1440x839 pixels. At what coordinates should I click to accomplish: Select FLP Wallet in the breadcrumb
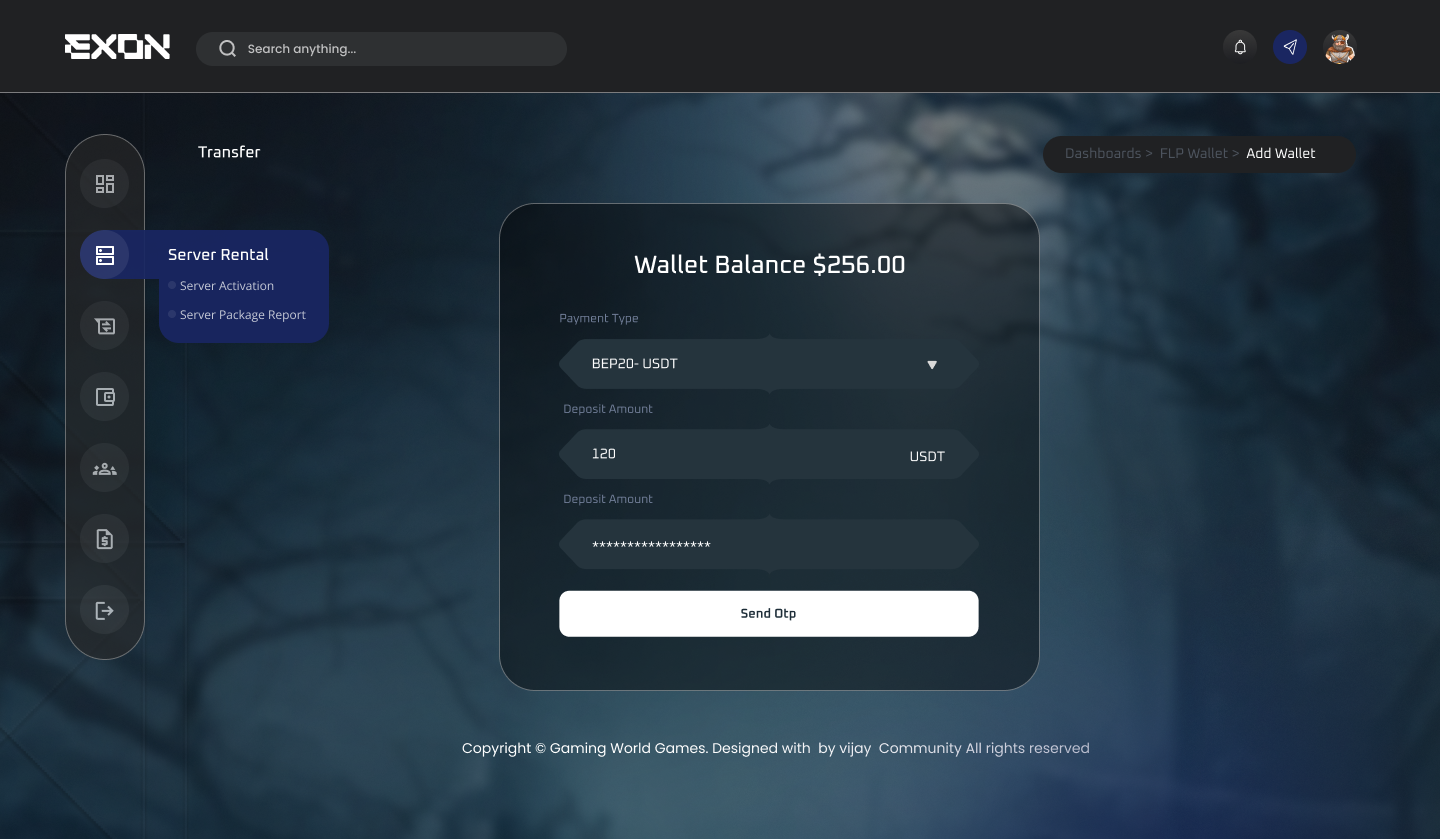point(1194,153)
